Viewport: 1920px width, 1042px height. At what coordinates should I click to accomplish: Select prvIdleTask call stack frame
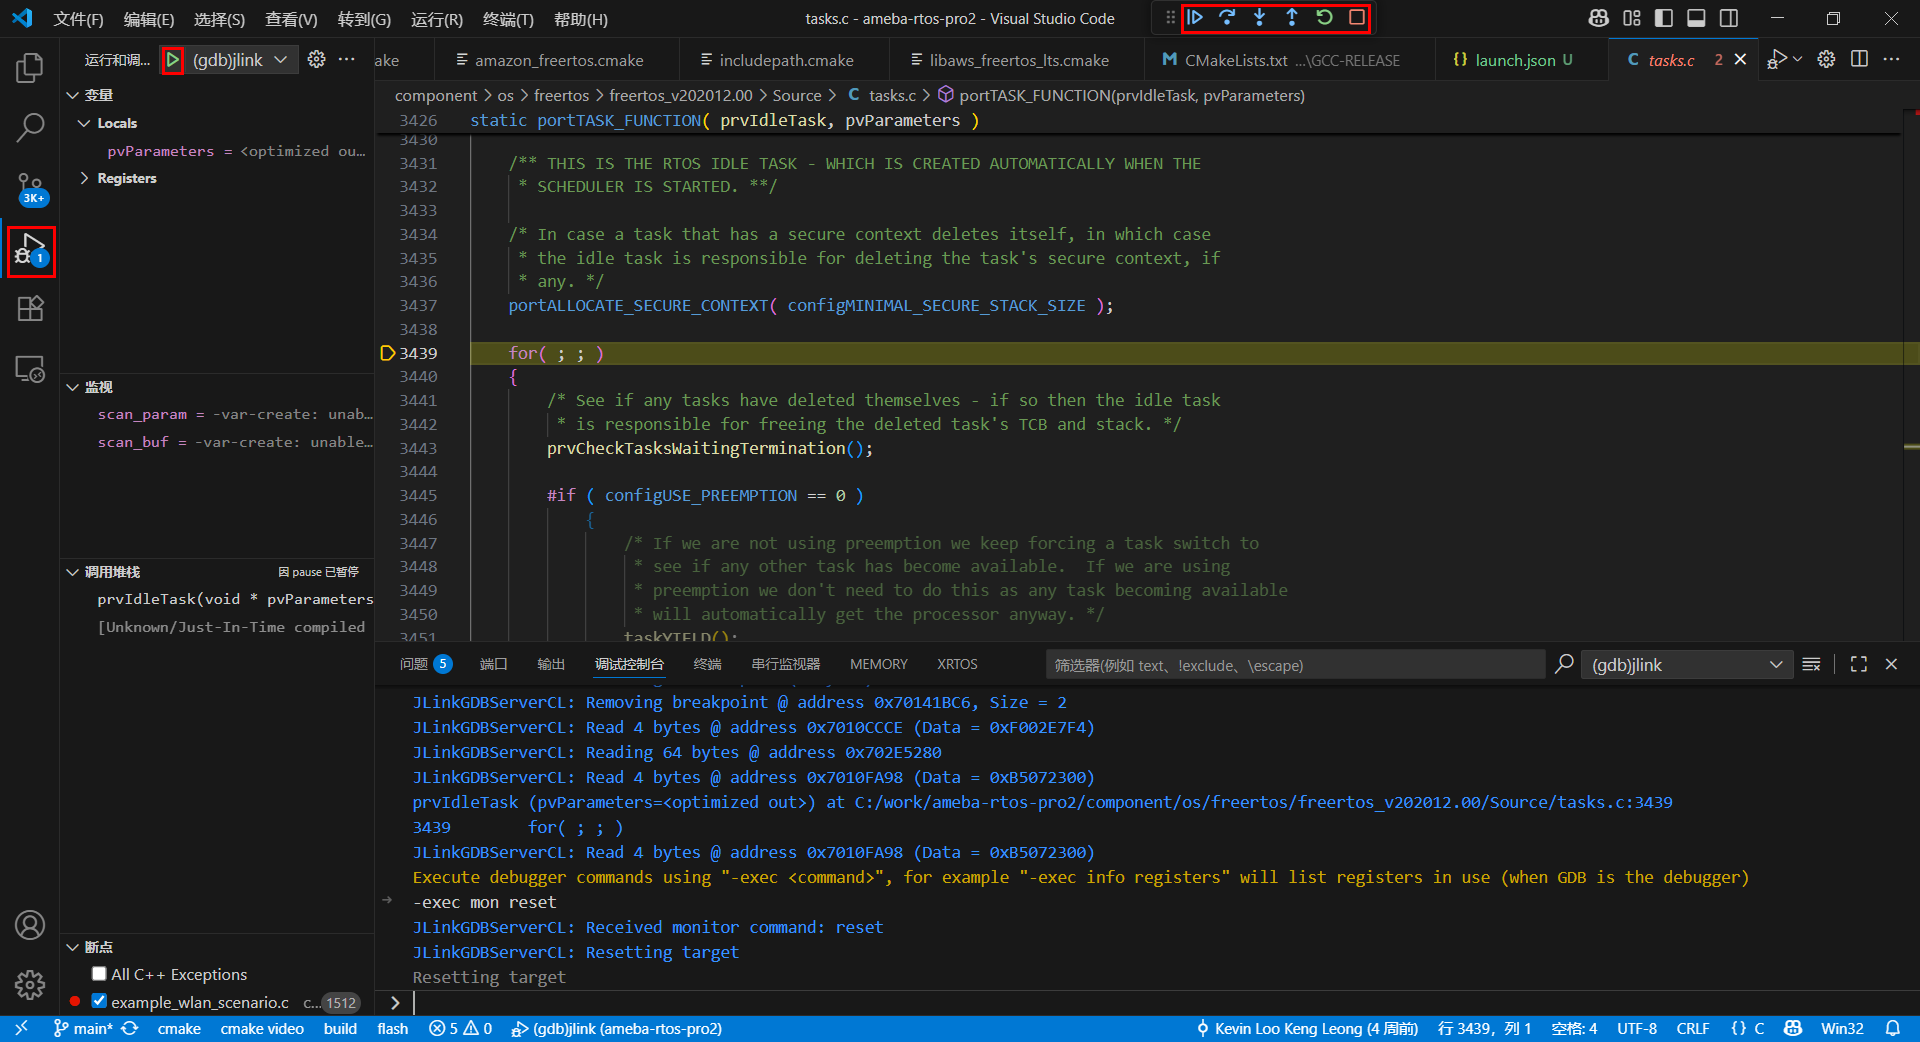235,599
